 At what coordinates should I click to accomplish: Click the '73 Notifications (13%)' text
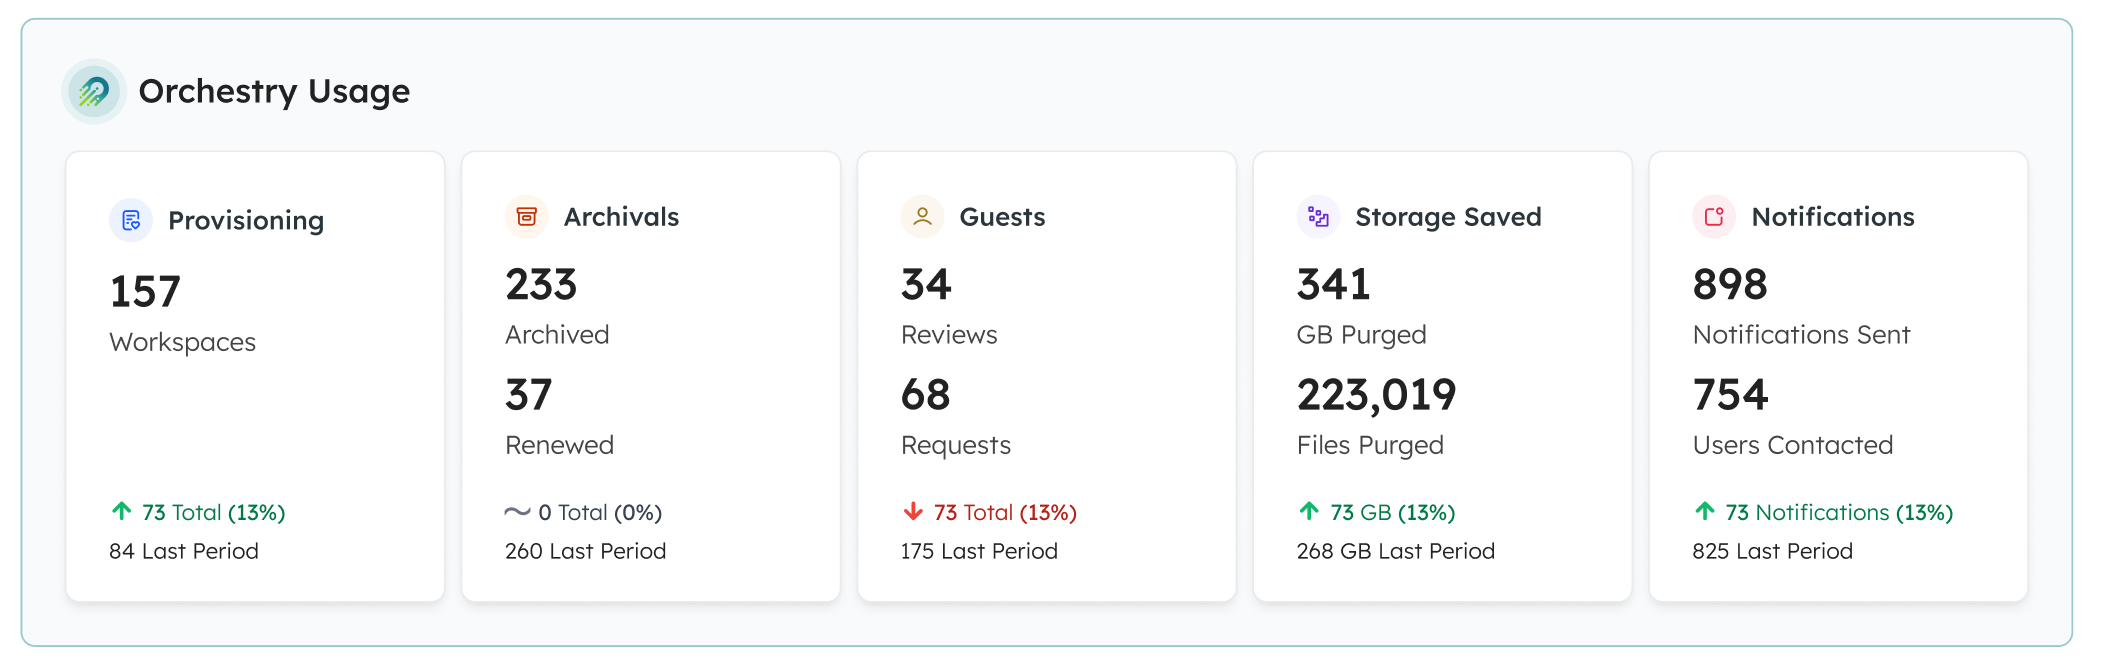[1839, 512]
